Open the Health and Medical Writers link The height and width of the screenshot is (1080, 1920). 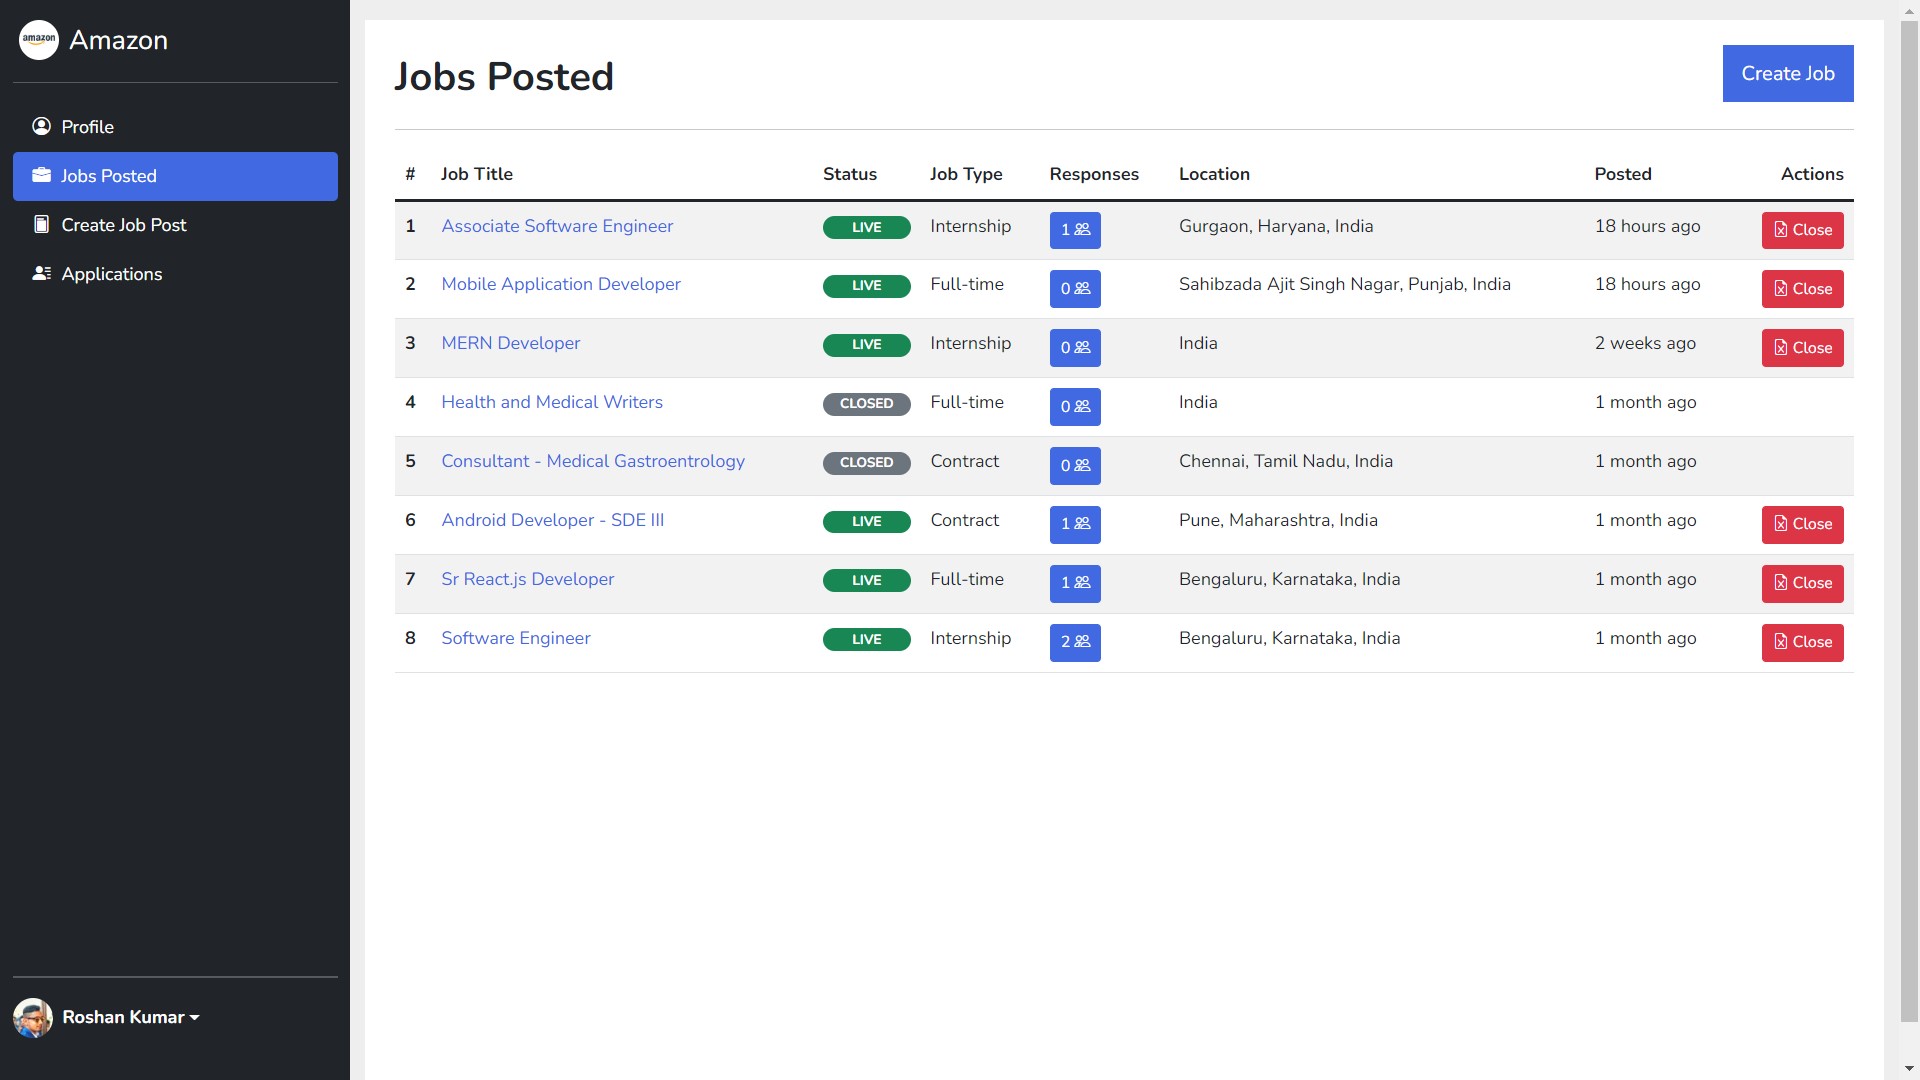pos(551,402)
